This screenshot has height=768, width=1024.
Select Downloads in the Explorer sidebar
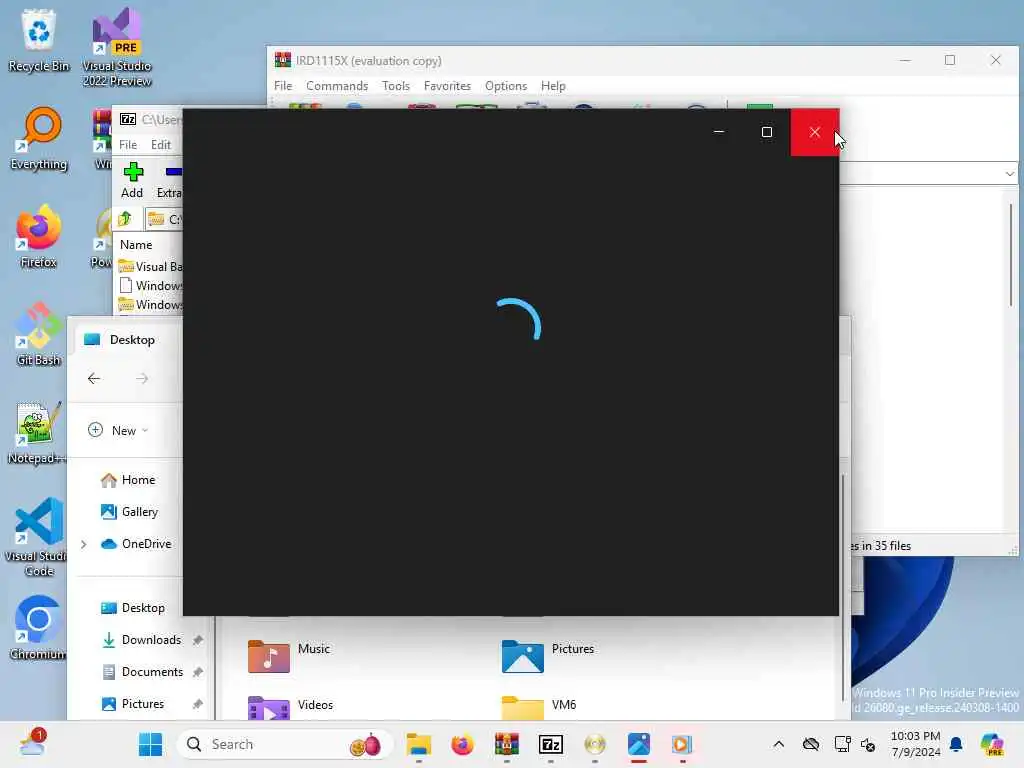pyautogui.click(x=140, y=640)
